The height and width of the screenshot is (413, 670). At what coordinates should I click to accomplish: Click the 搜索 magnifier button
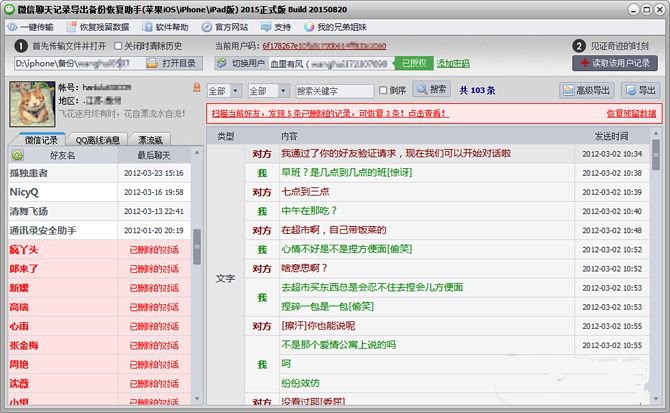[431, 89]
